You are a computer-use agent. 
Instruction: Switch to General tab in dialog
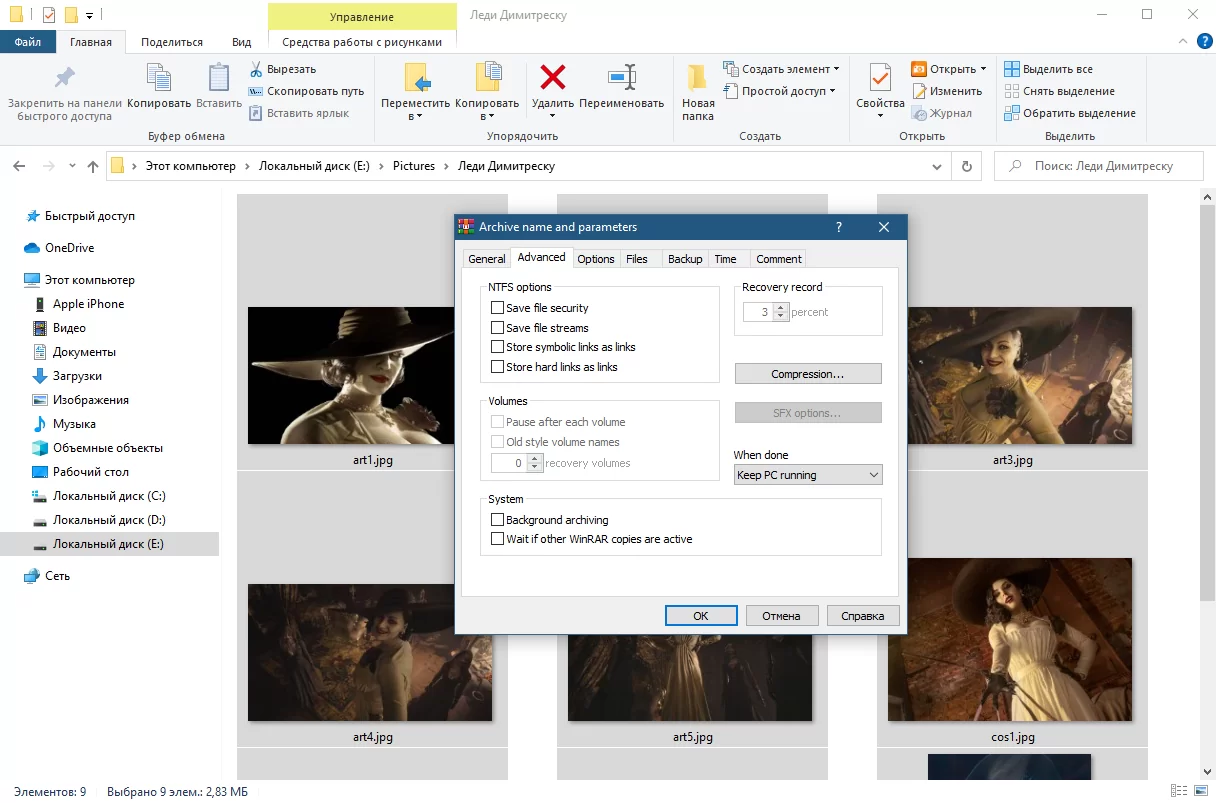(487, 259)
